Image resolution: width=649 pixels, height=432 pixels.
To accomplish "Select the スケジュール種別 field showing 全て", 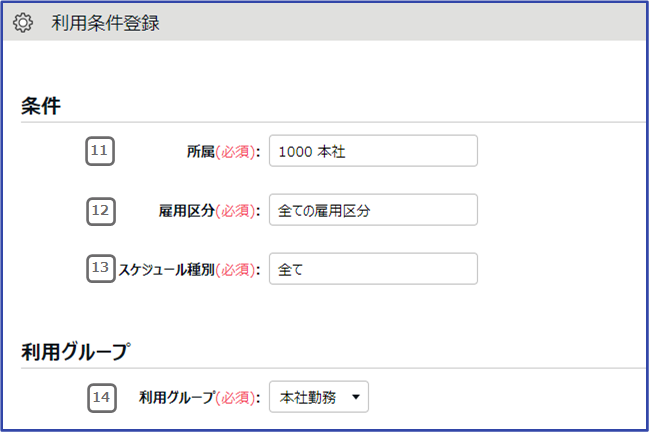I will pos(373,269).
